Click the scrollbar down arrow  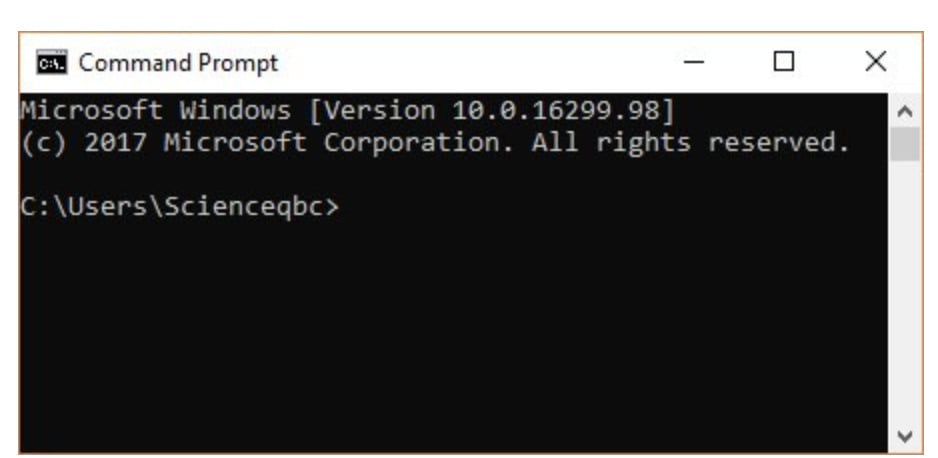(905, 437)
